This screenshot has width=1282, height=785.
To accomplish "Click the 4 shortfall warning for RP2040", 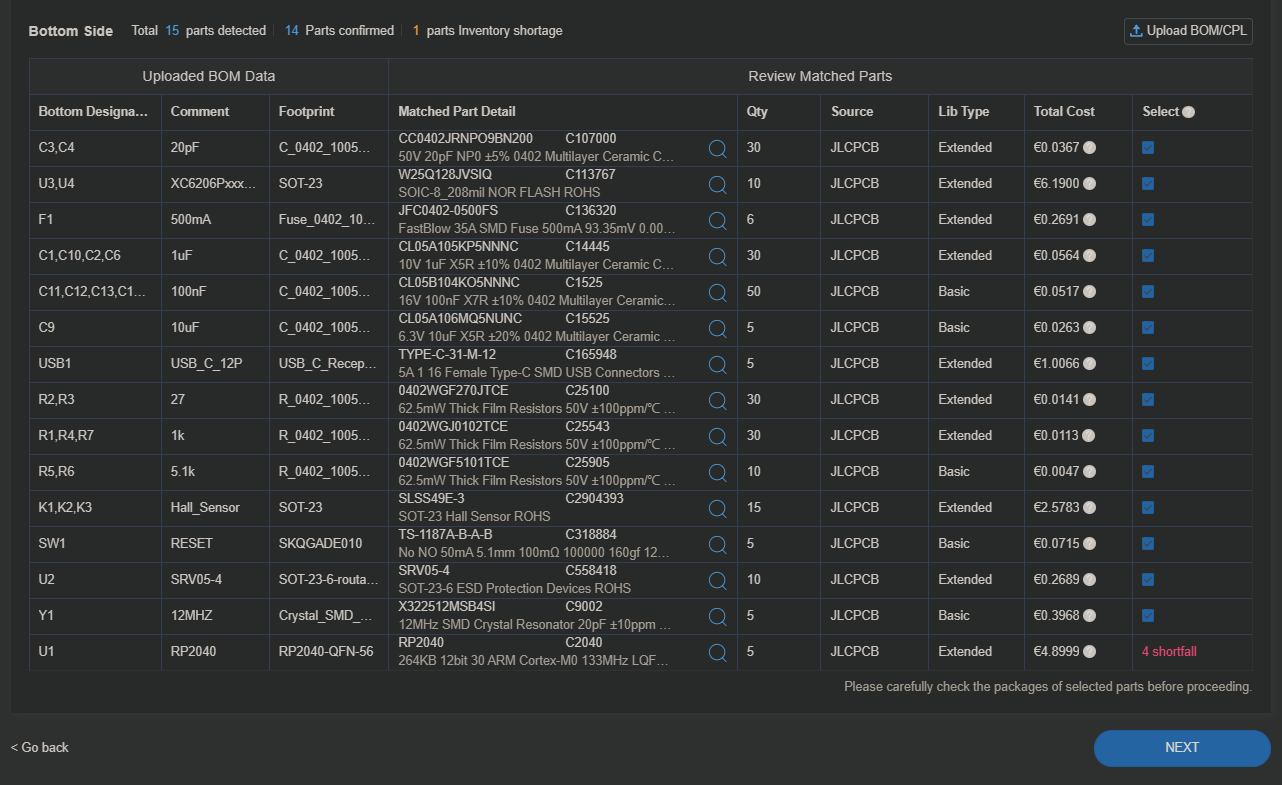I will (1169, 652).
